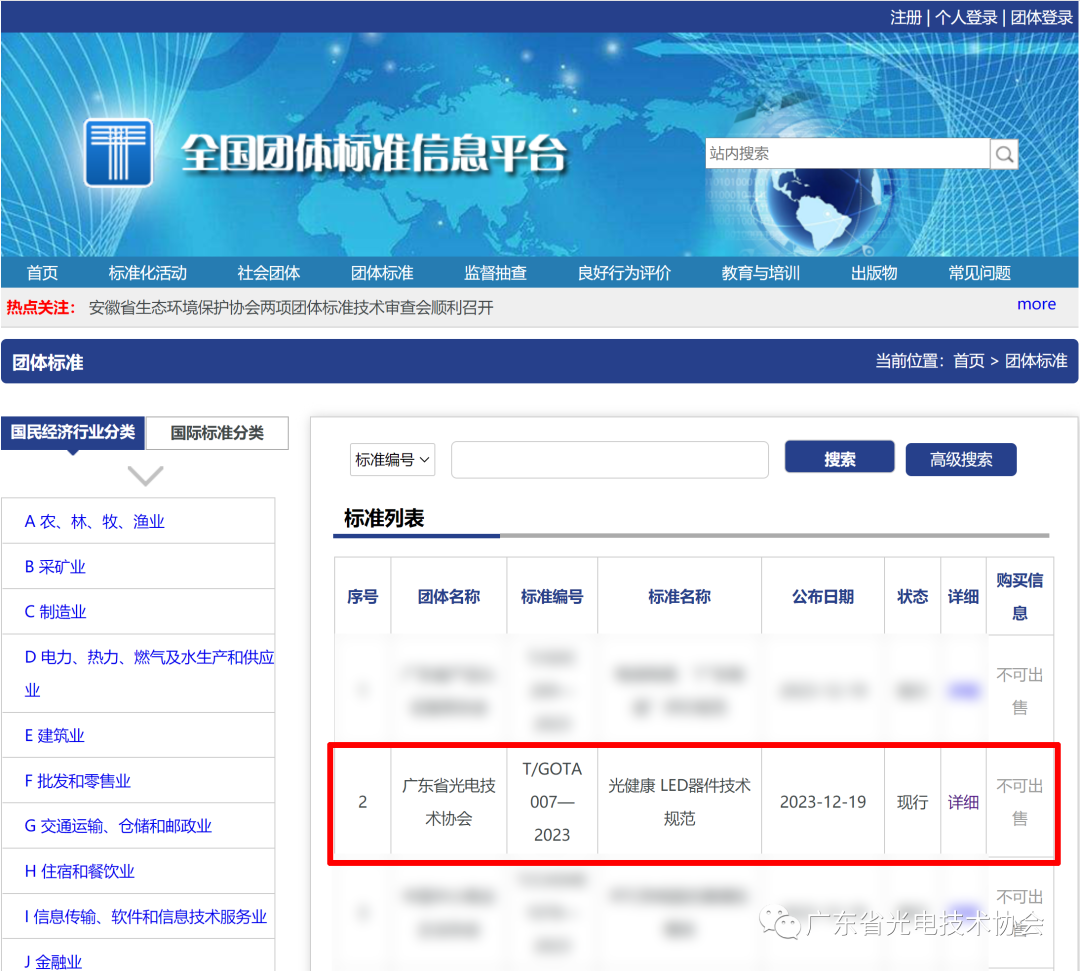The image size is (1080, 971).
Task: Click standard name 光健康 LED器件技术规范
Action: point(679,802)
